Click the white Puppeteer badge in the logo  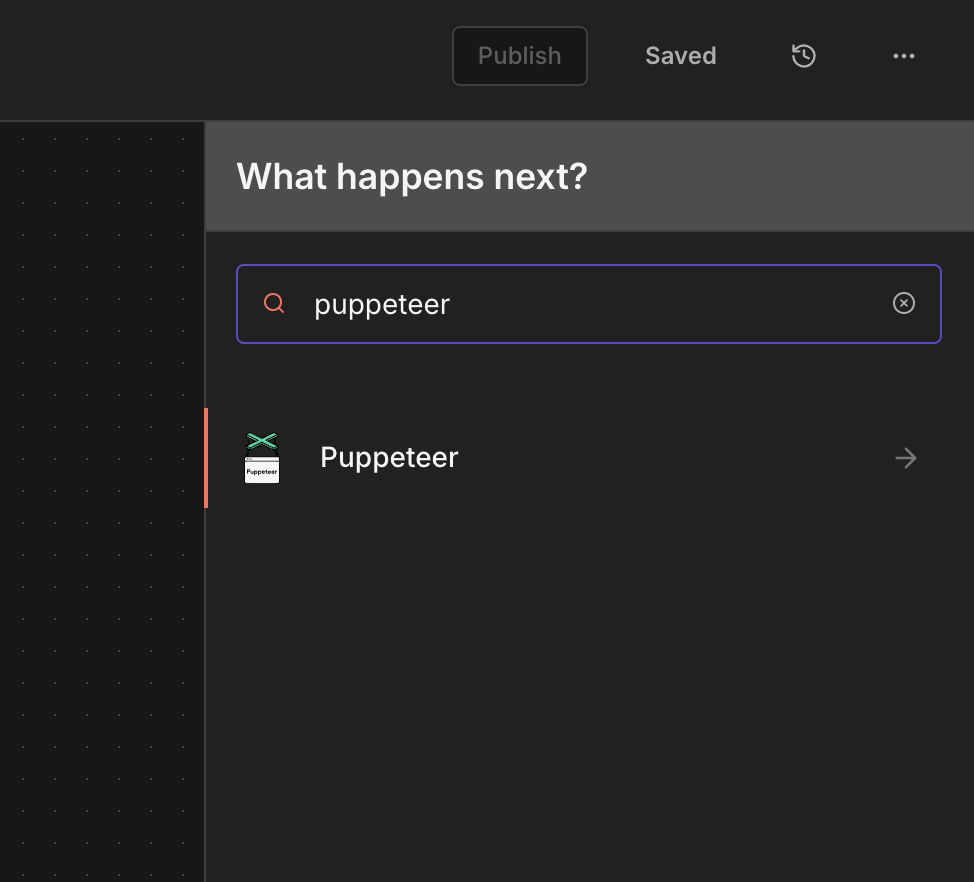tap(262, 470)
